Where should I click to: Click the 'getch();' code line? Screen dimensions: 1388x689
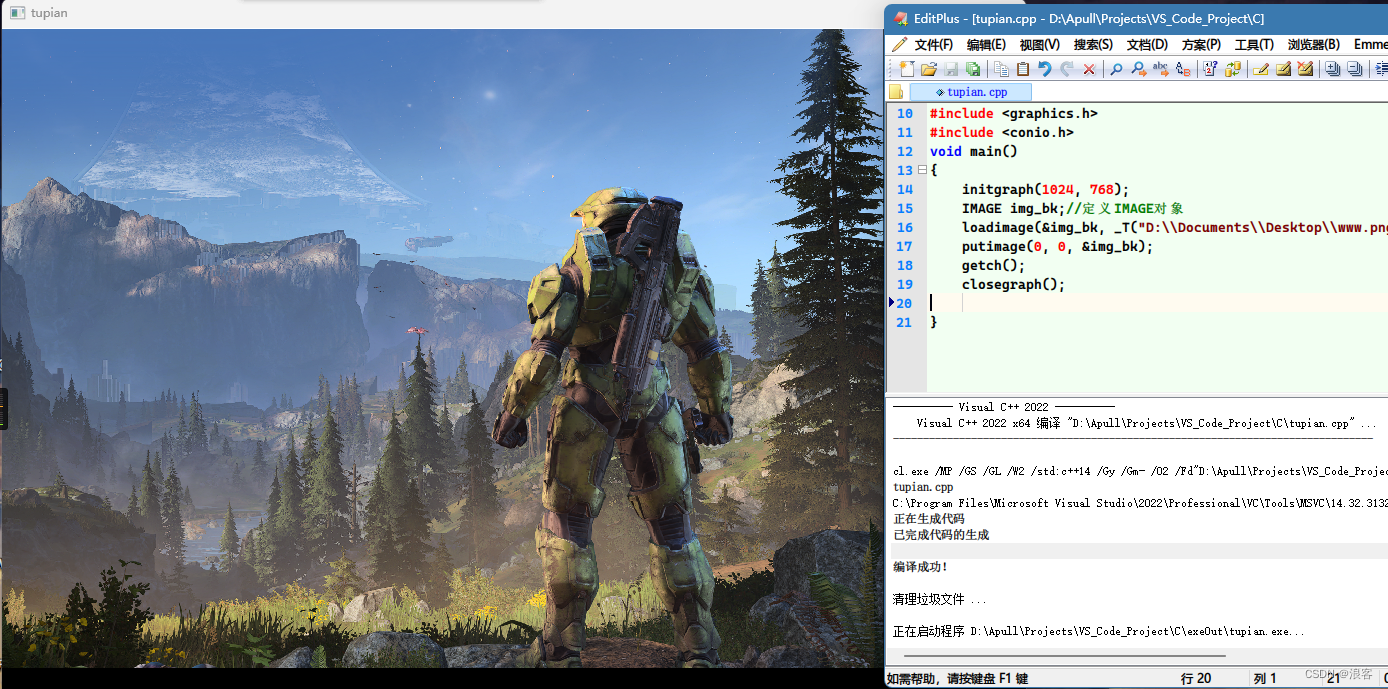pyautogui.click(x=993, y=266)
